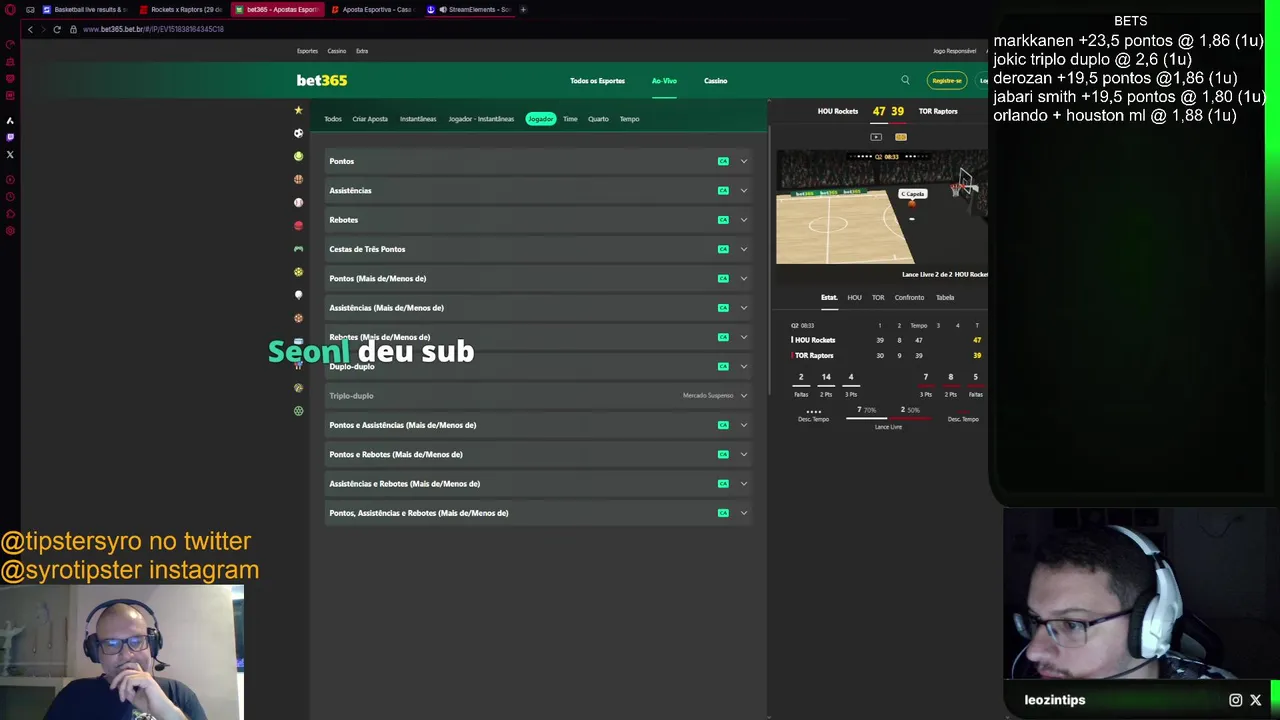
Task: Open the Cassino main navigation link
Action: (x=715, y=81)
